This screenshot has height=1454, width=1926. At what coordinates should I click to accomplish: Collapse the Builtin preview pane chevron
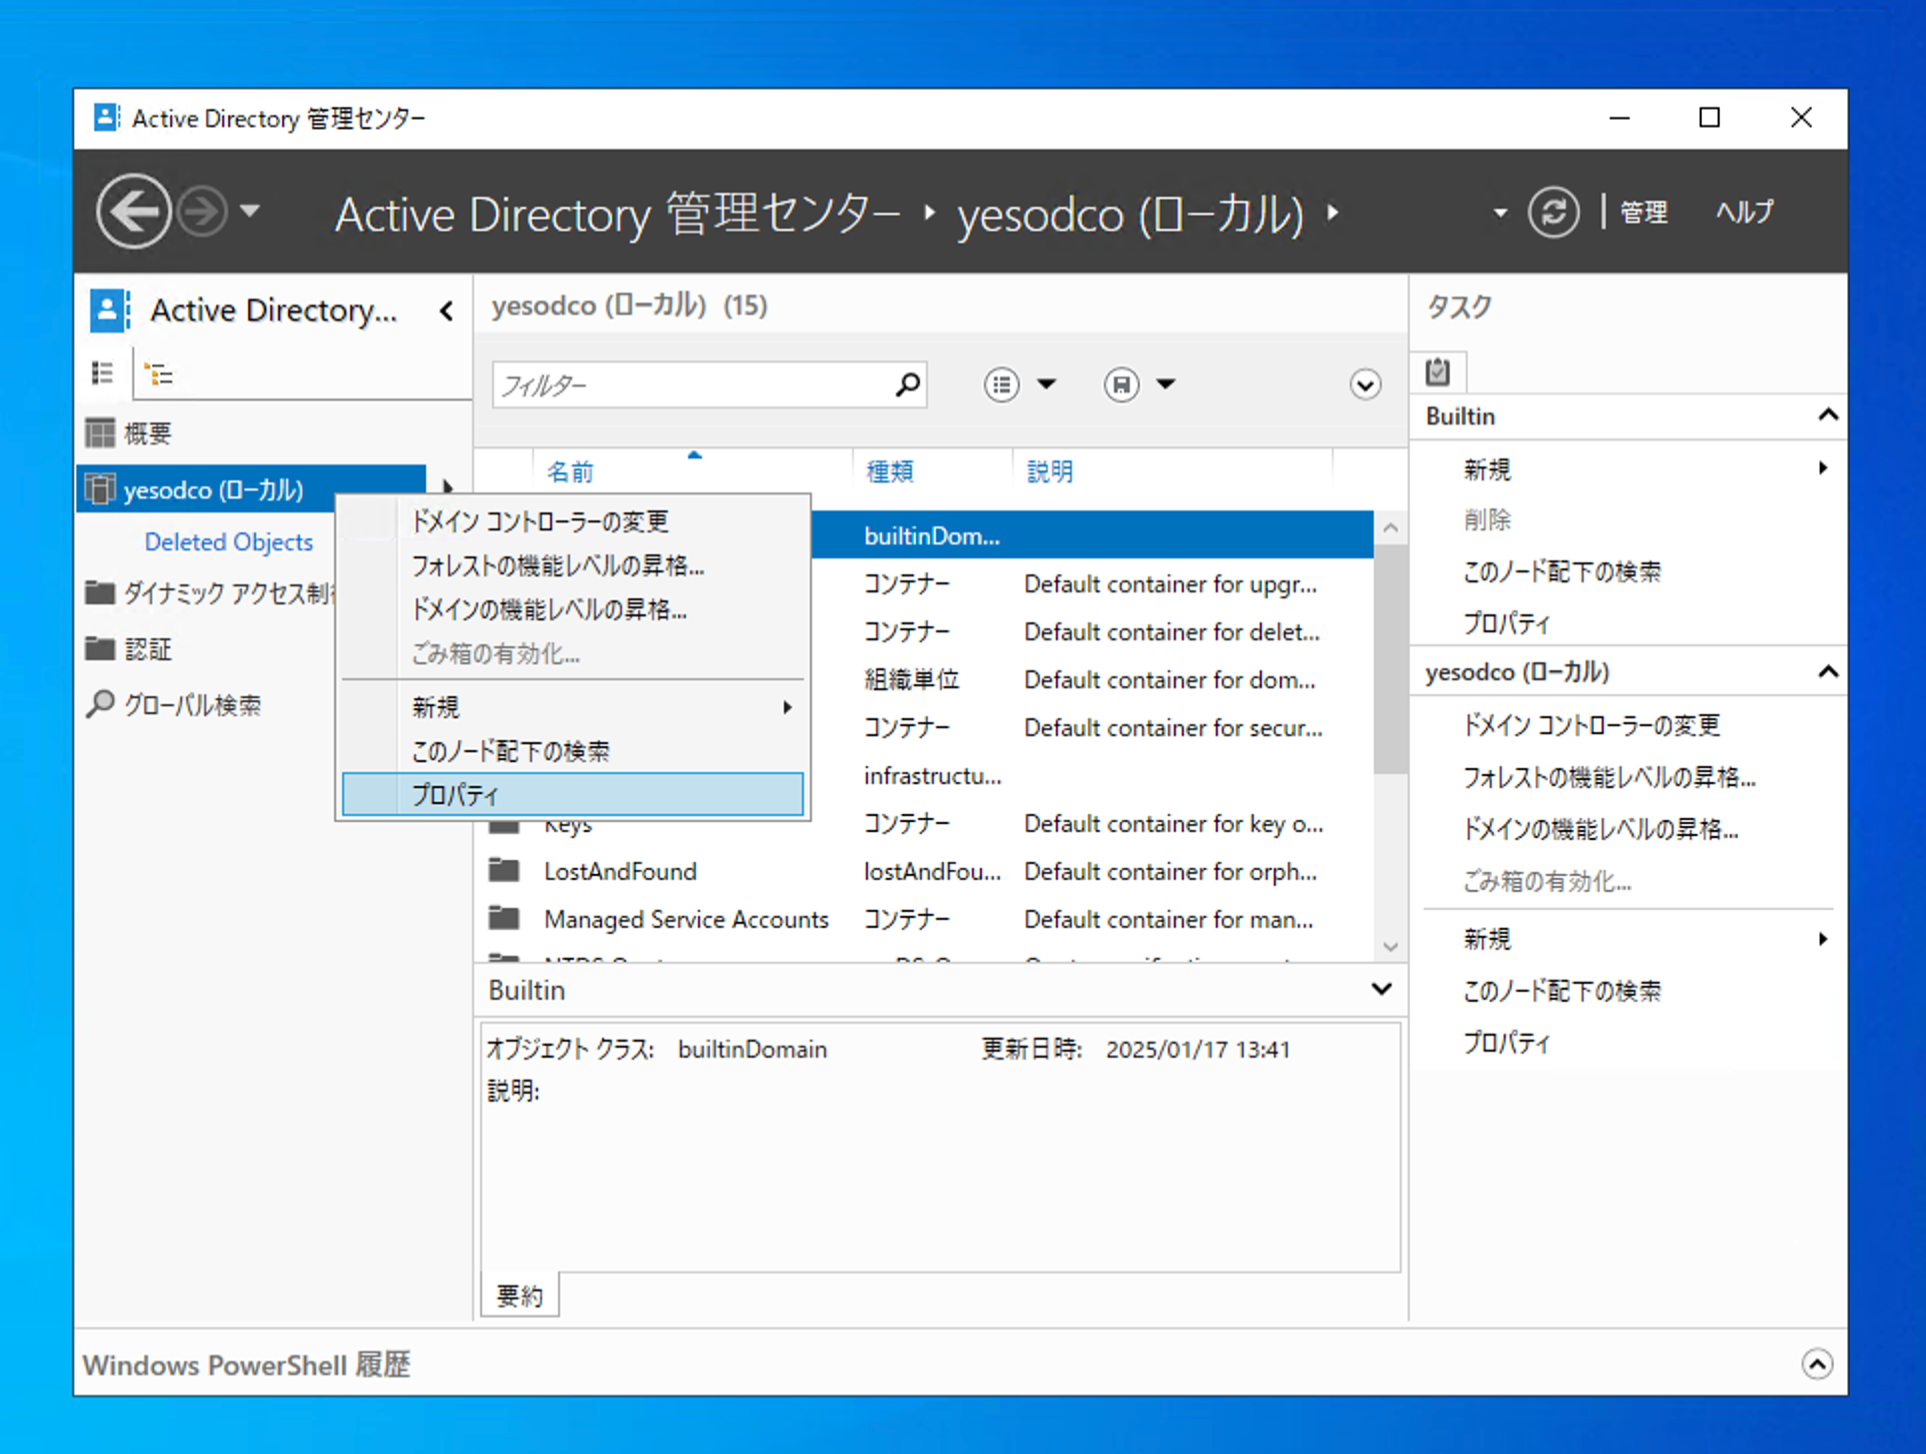pos(1381,989)
